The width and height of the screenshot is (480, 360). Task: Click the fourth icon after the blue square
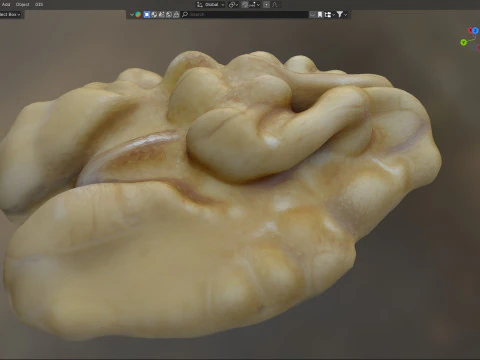tap(176, 14)
